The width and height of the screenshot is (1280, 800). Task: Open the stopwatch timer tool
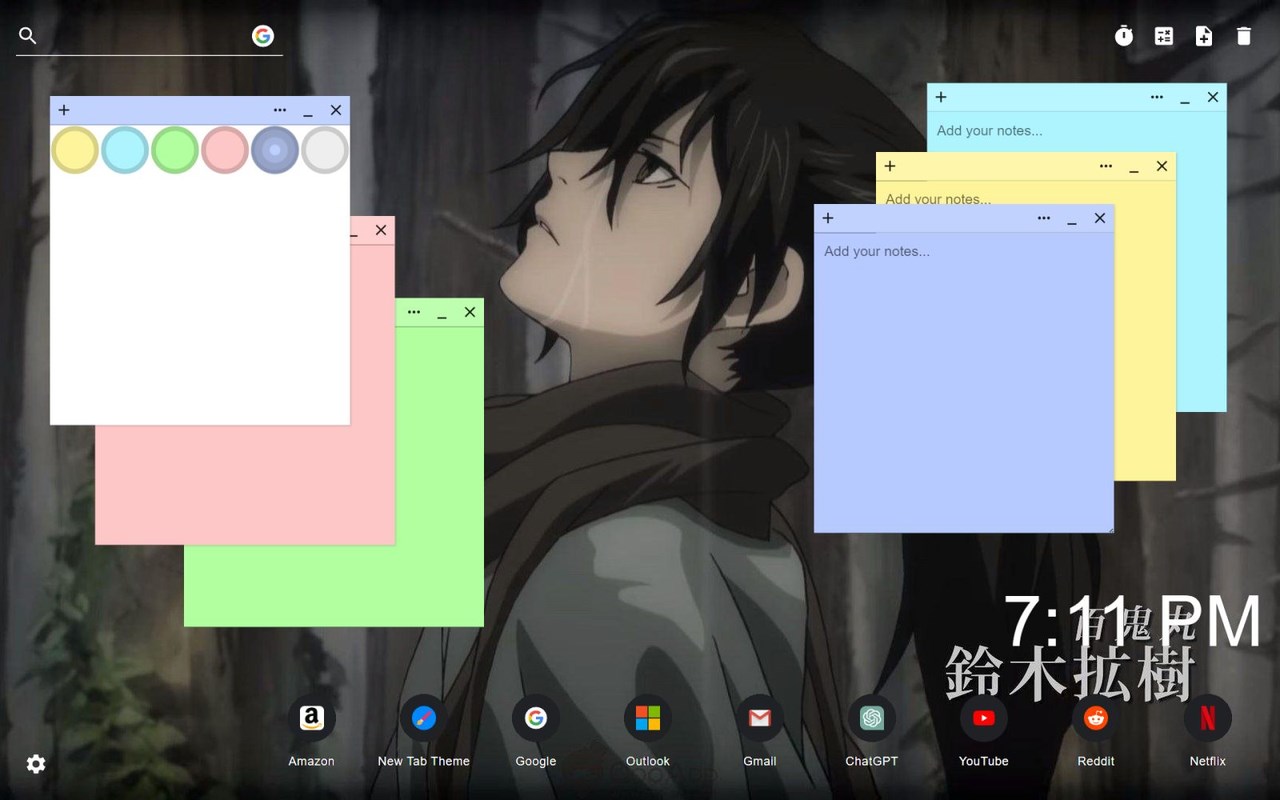[x=1124, y=36]
